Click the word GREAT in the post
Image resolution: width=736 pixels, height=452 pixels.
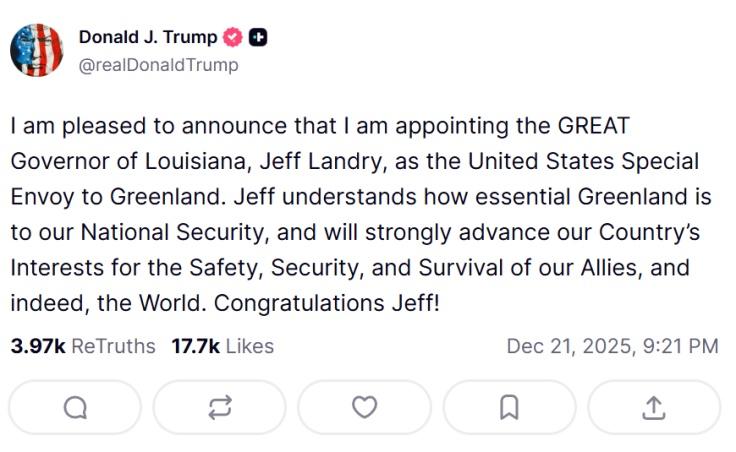coord(594,127)
